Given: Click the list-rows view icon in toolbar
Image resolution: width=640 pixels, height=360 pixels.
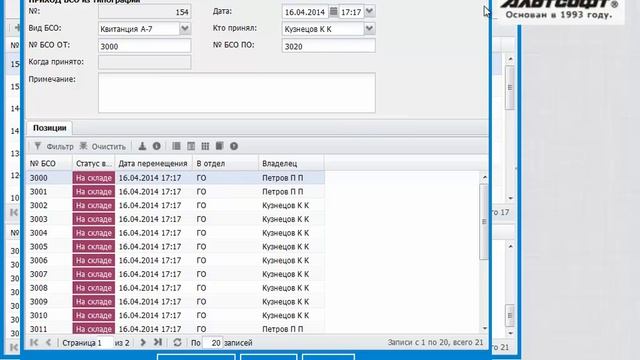Looking at the screenshot, I should pyautogui.click(x=176, y=146).
